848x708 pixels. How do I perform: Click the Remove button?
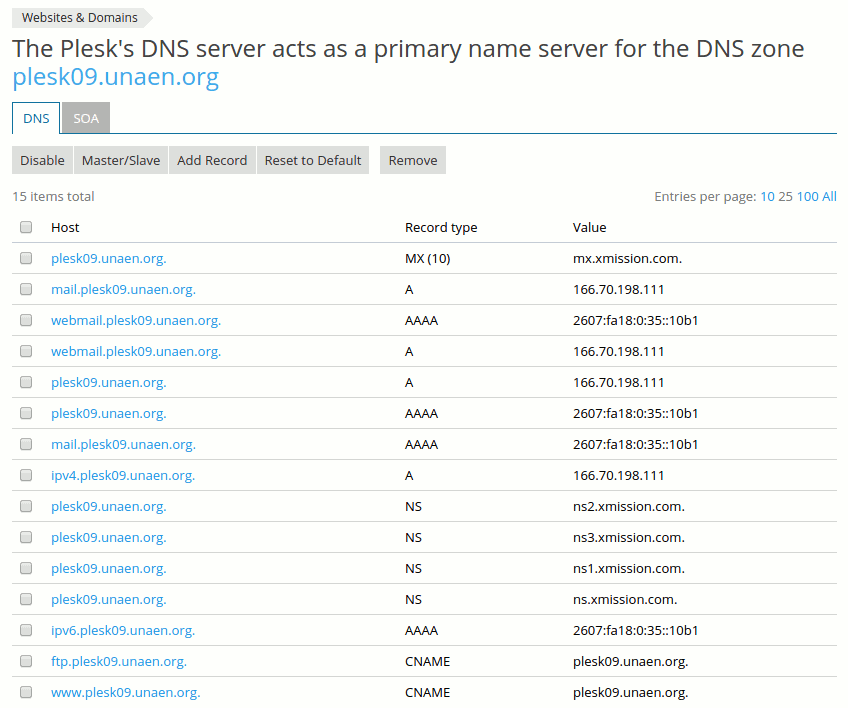[x=413, y=160]
